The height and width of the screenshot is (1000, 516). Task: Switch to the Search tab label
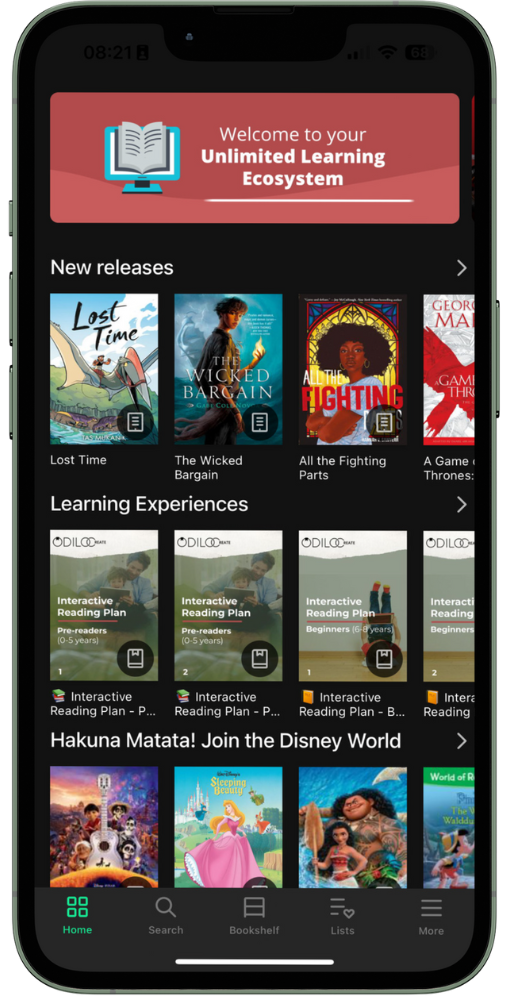coord(165,930)
